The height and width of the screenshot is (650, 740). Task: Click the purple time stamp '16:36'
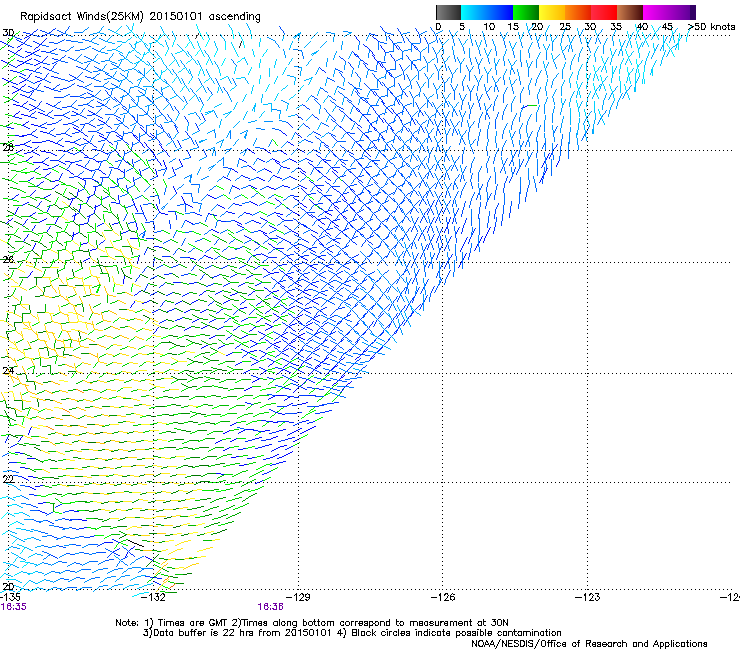270,607
